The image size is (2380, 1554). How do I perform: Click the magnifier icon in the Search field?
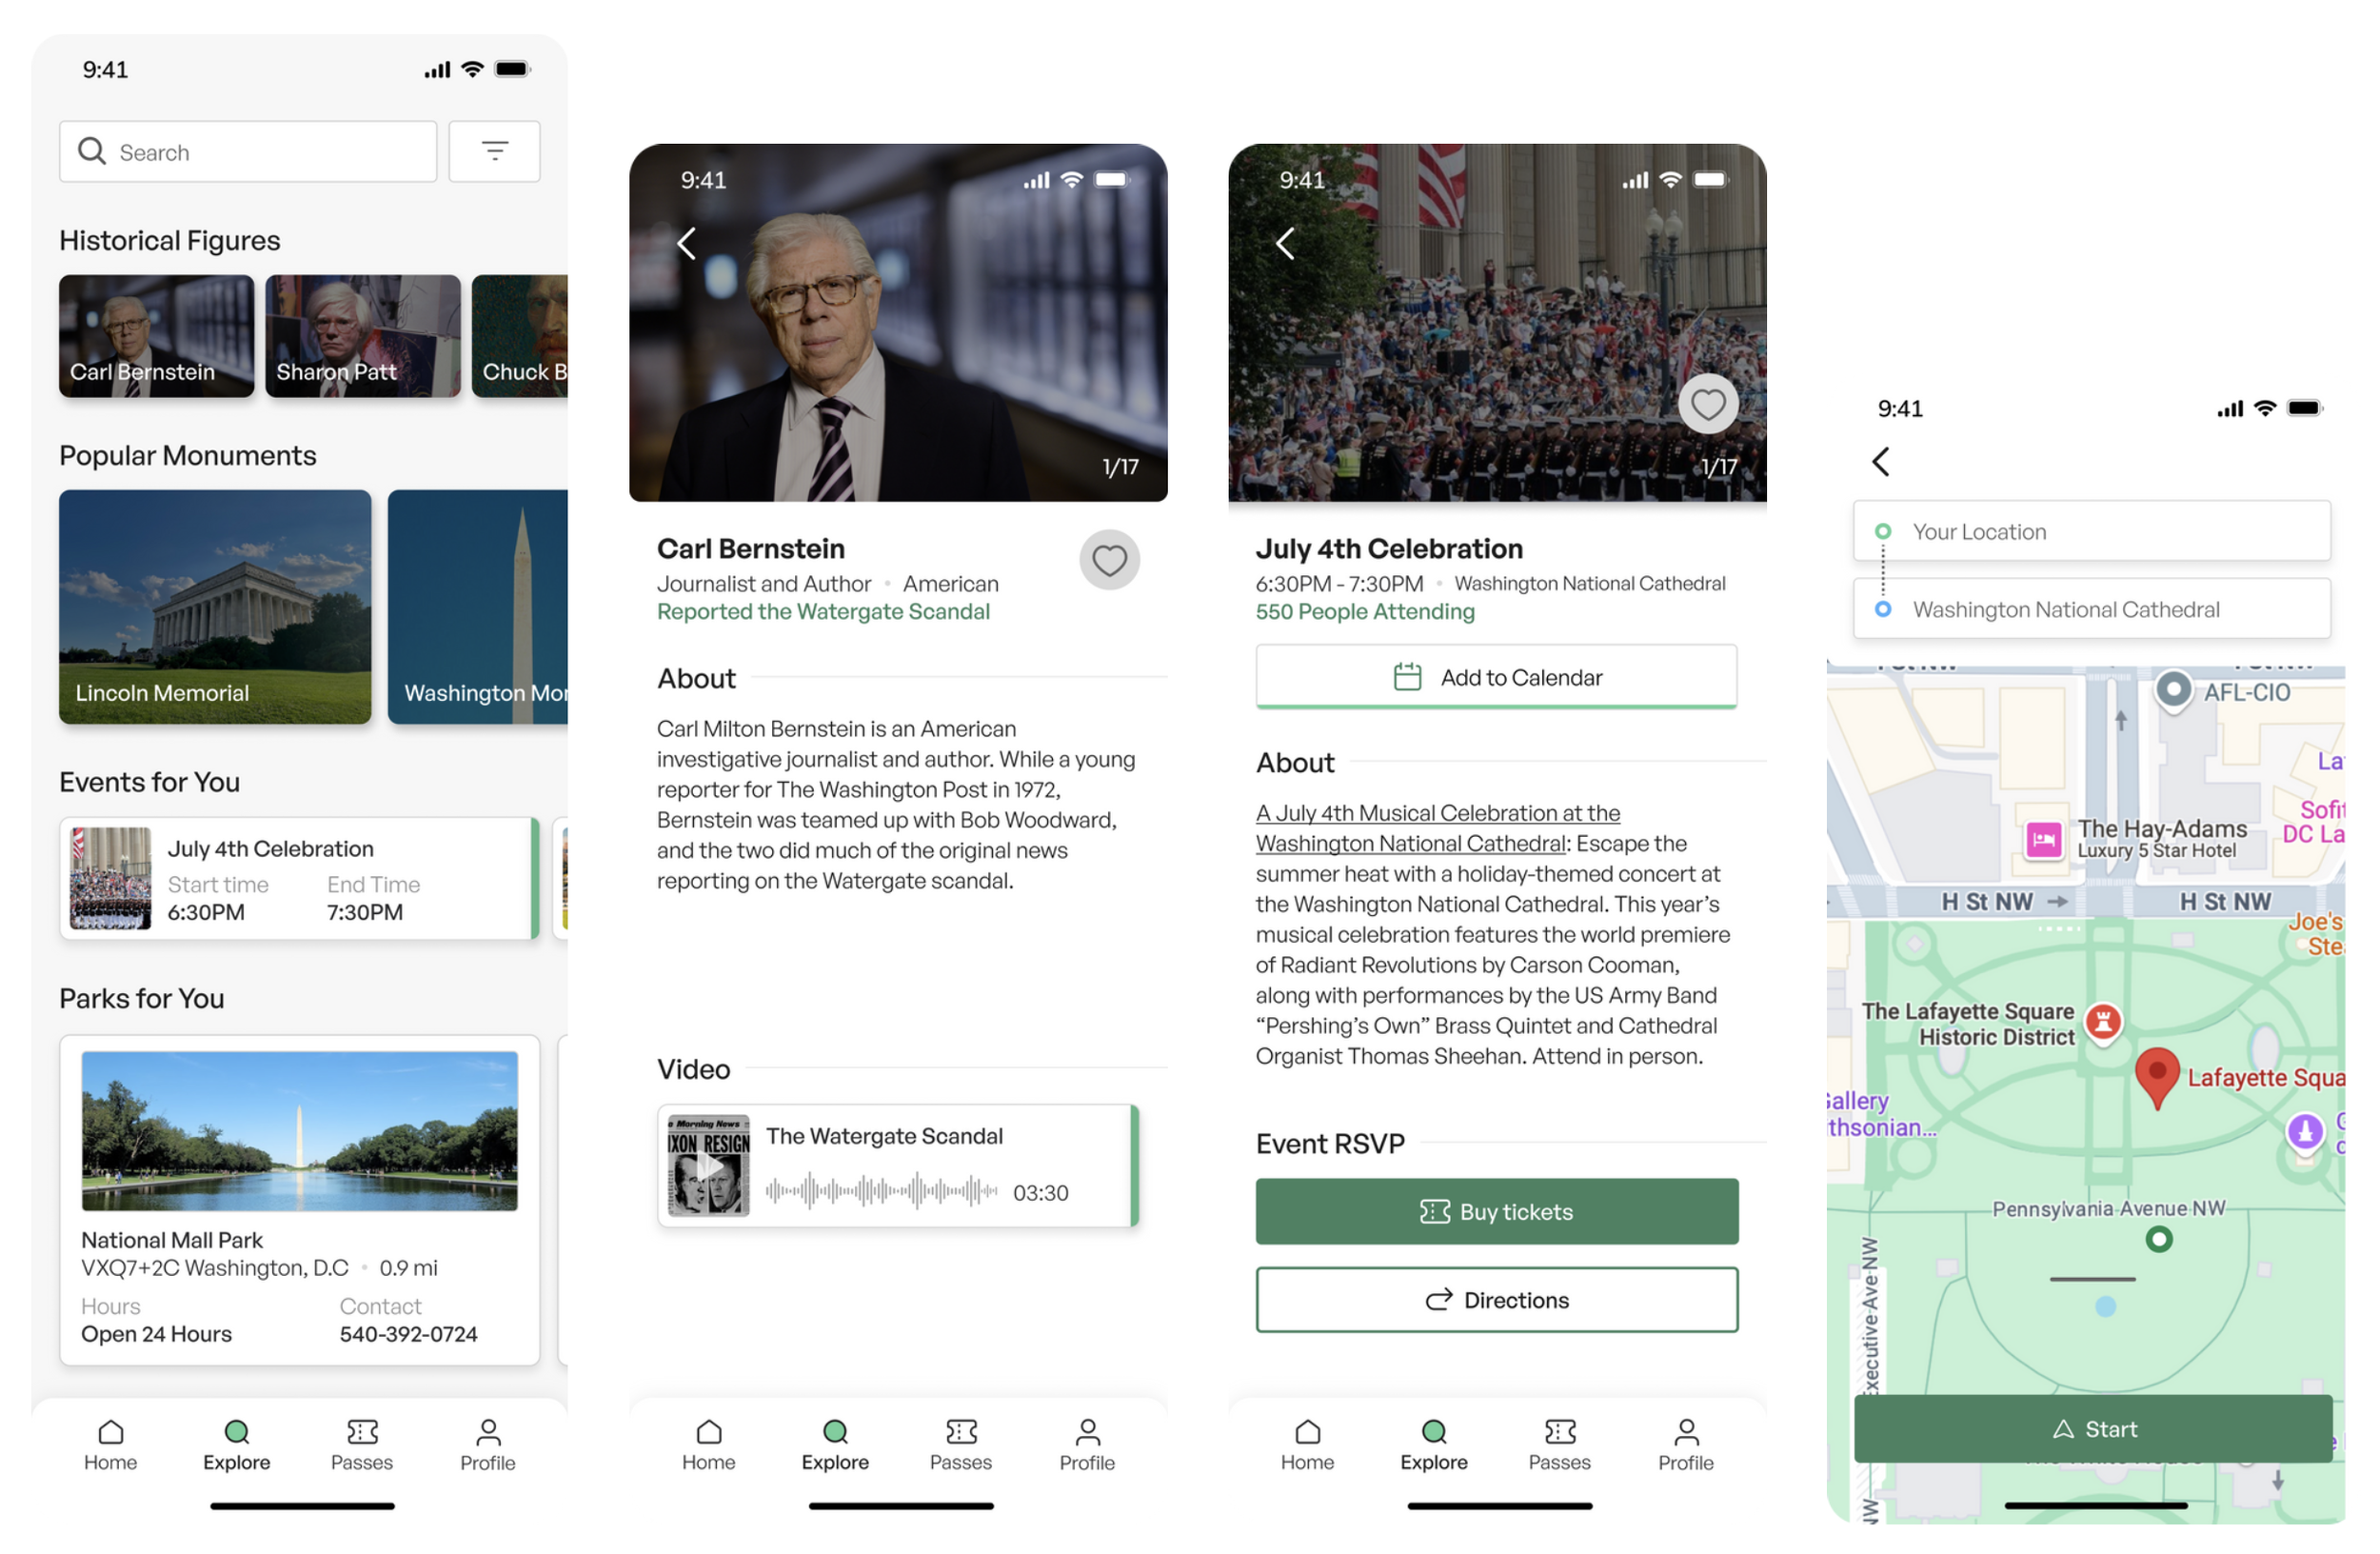click(91, 151)
